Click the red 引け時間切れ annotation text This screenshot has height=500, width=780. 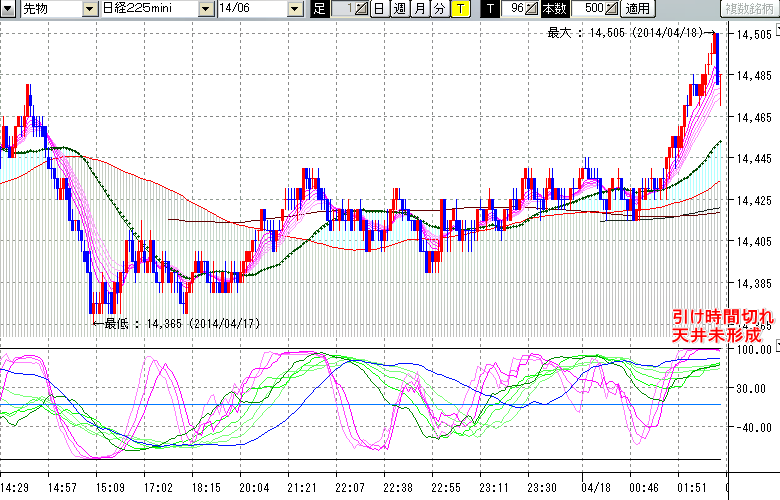[718, 315]
